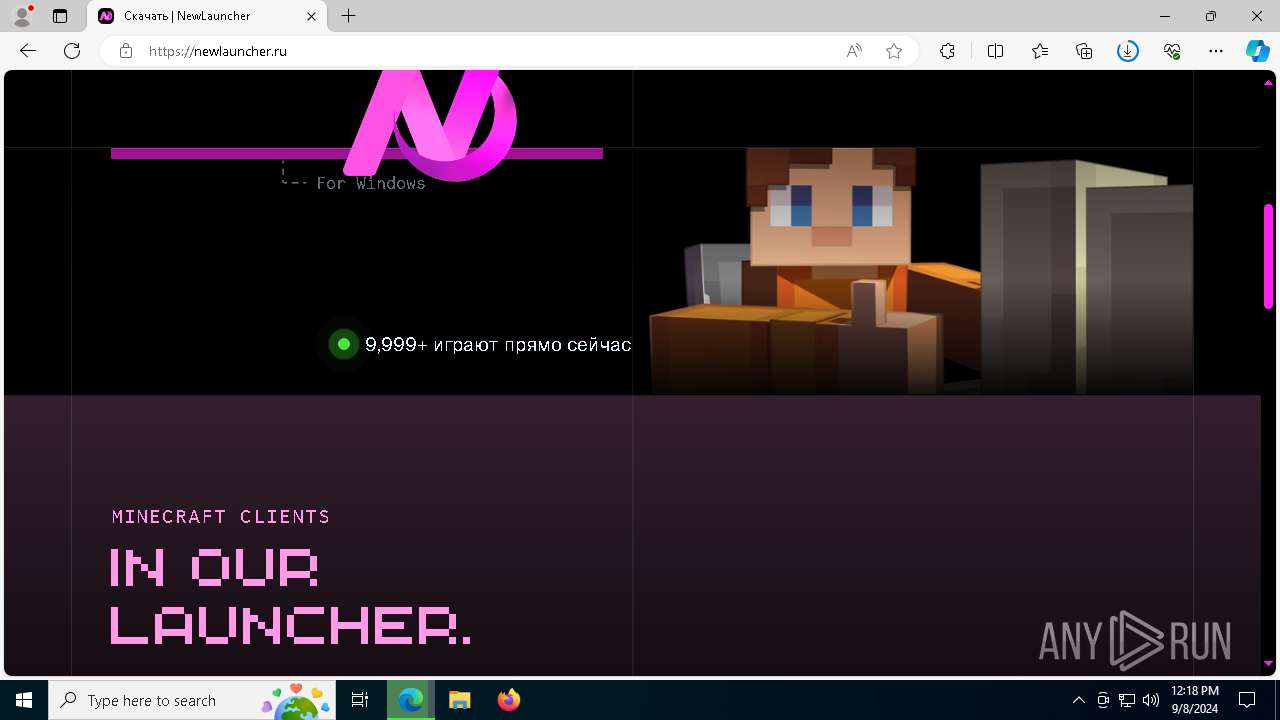The height and width of the screenshot is (720, 1280).
Task: Click the green online indicator dot
Action: coord(343,344)
